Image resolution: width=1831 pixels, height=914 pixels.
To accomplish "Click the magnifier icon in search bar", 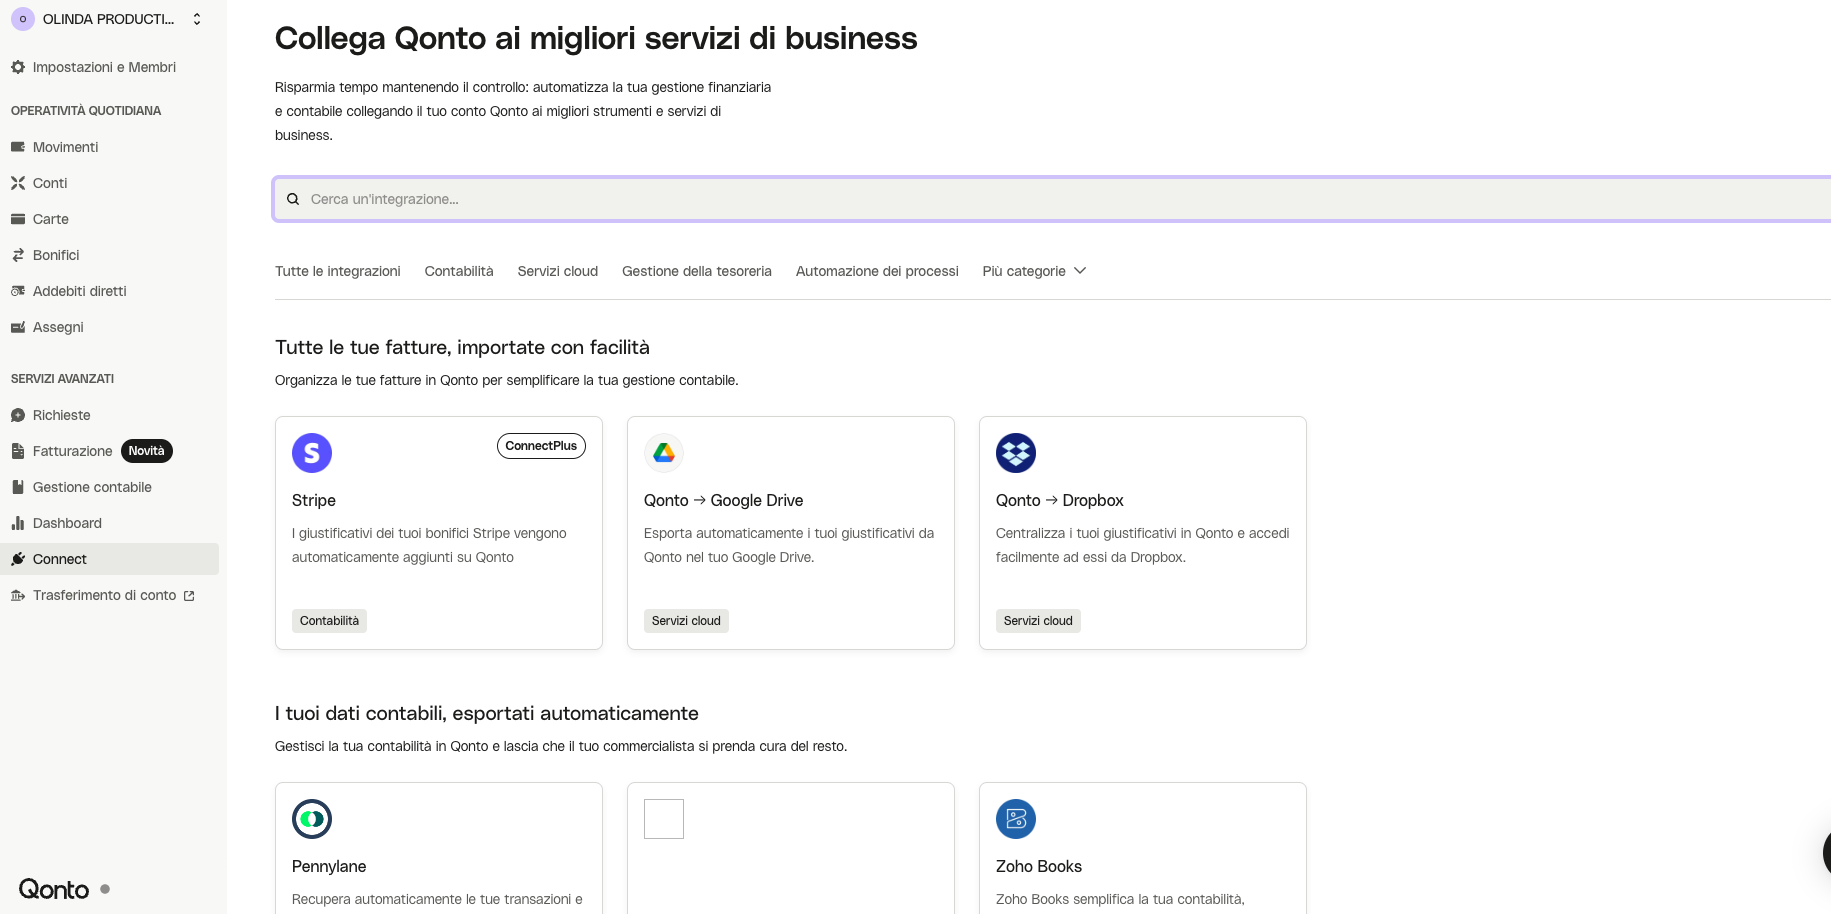I will click(293, 199).
